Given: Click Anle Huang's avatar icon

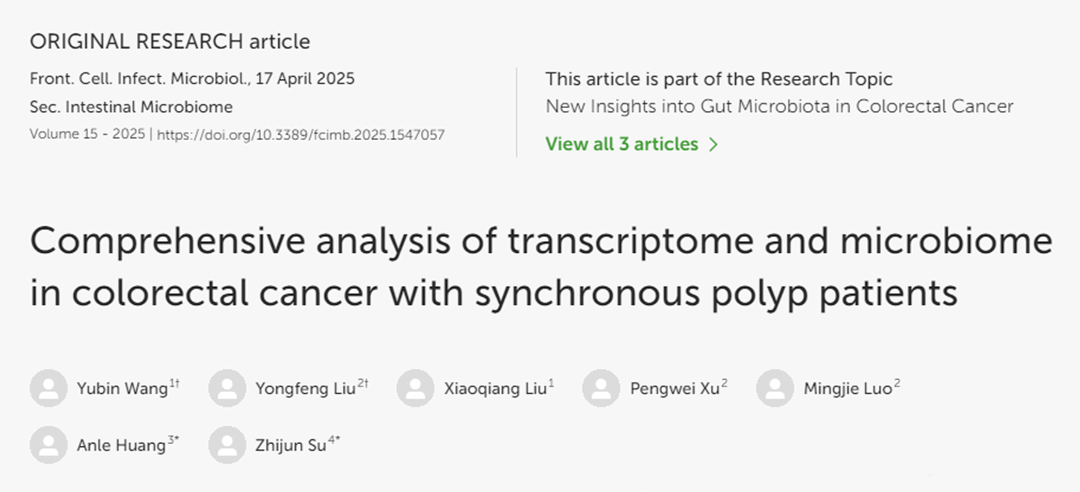Looking at the screenshot, I should click(49, 445).
